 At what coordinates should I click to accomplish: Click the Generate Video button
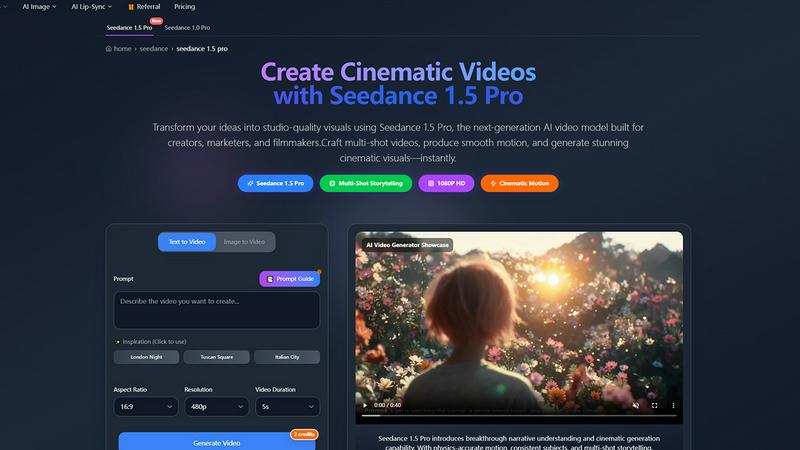[x=217, y=442]
